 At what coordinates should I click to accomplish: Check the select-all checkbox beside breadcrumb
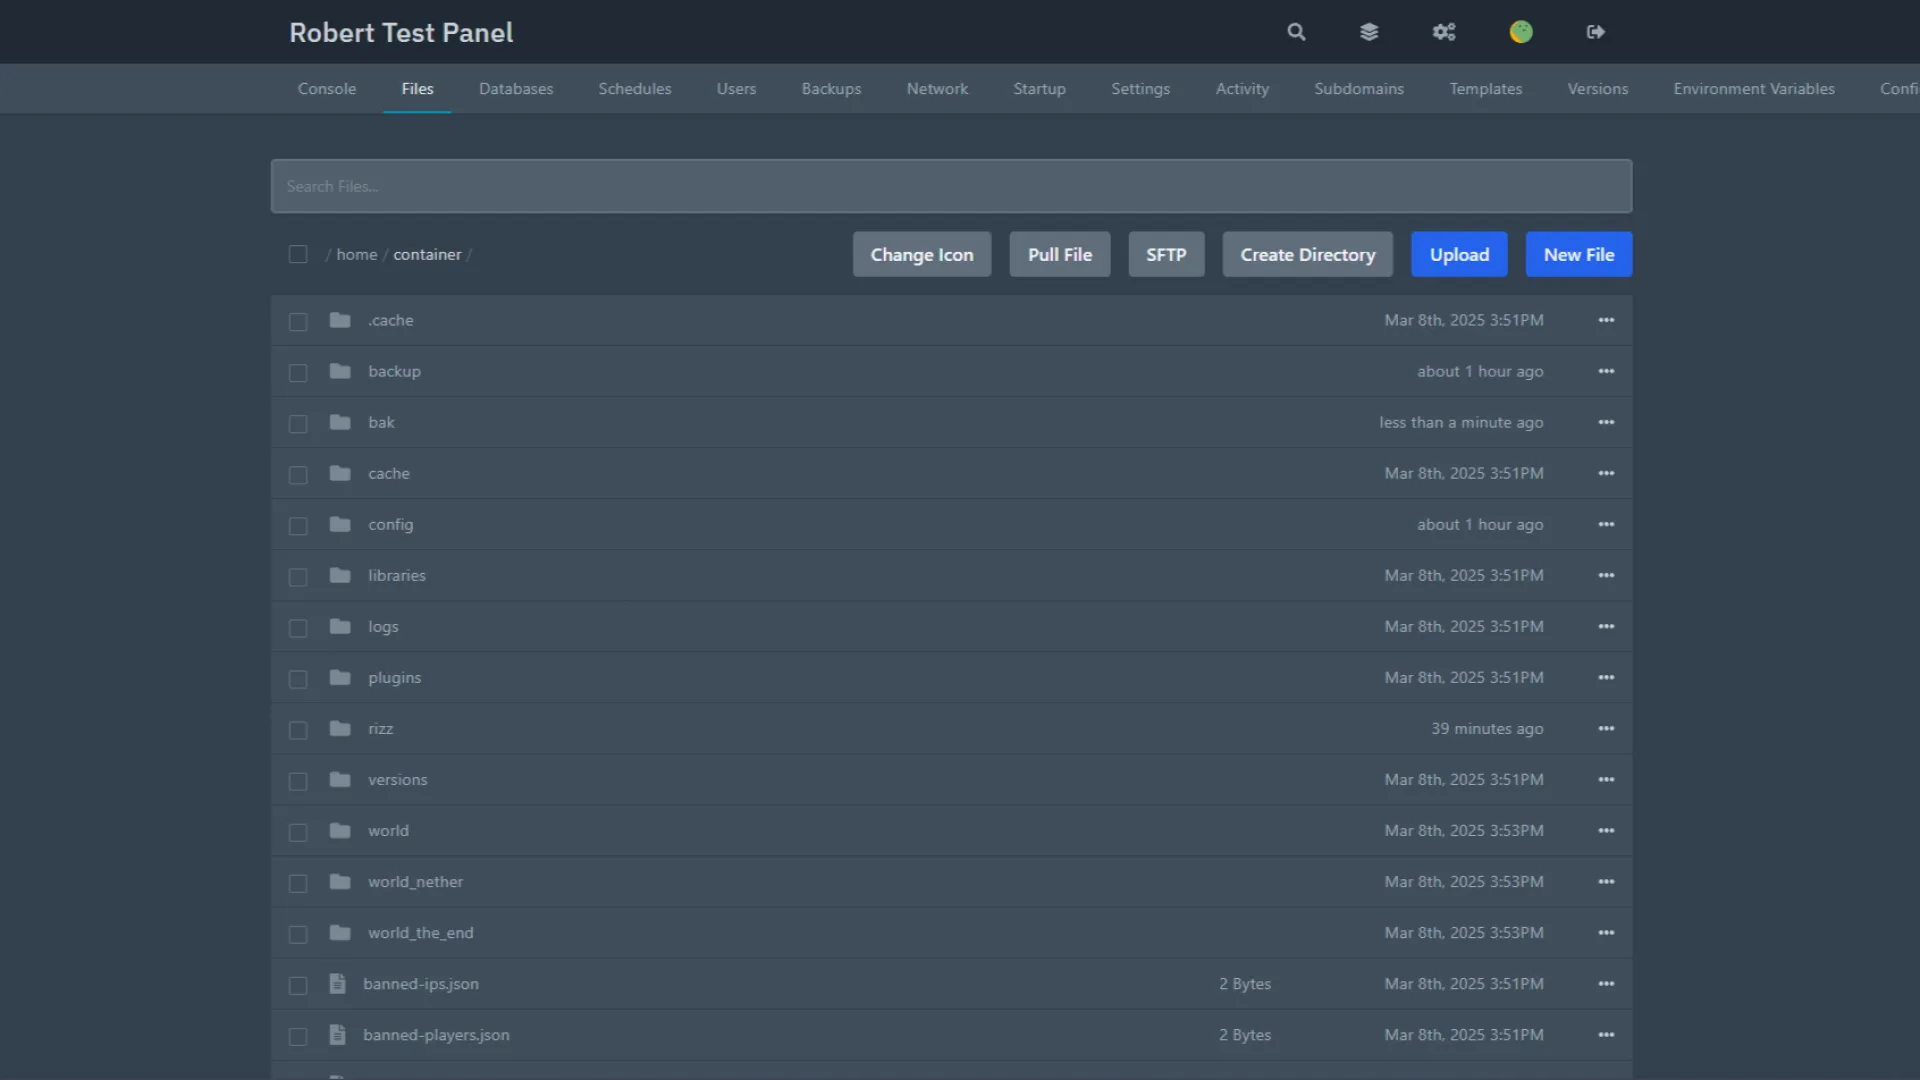298,255
